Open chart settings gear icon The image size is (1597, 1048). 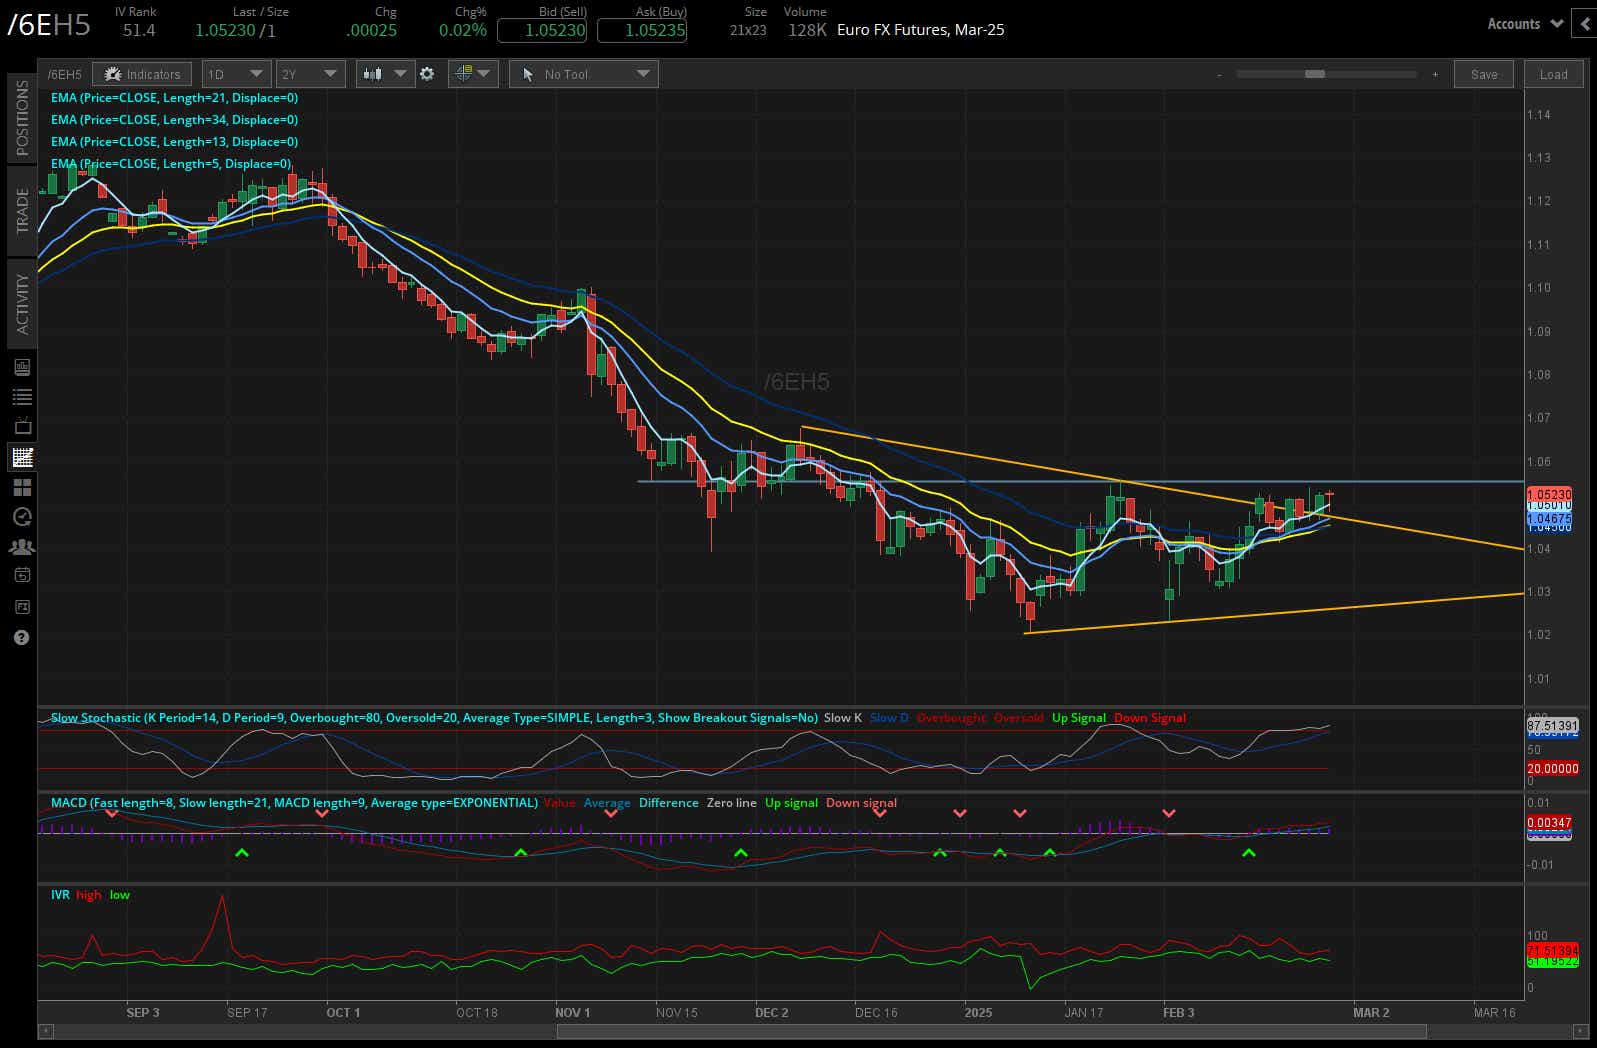(x=427, y=74)
